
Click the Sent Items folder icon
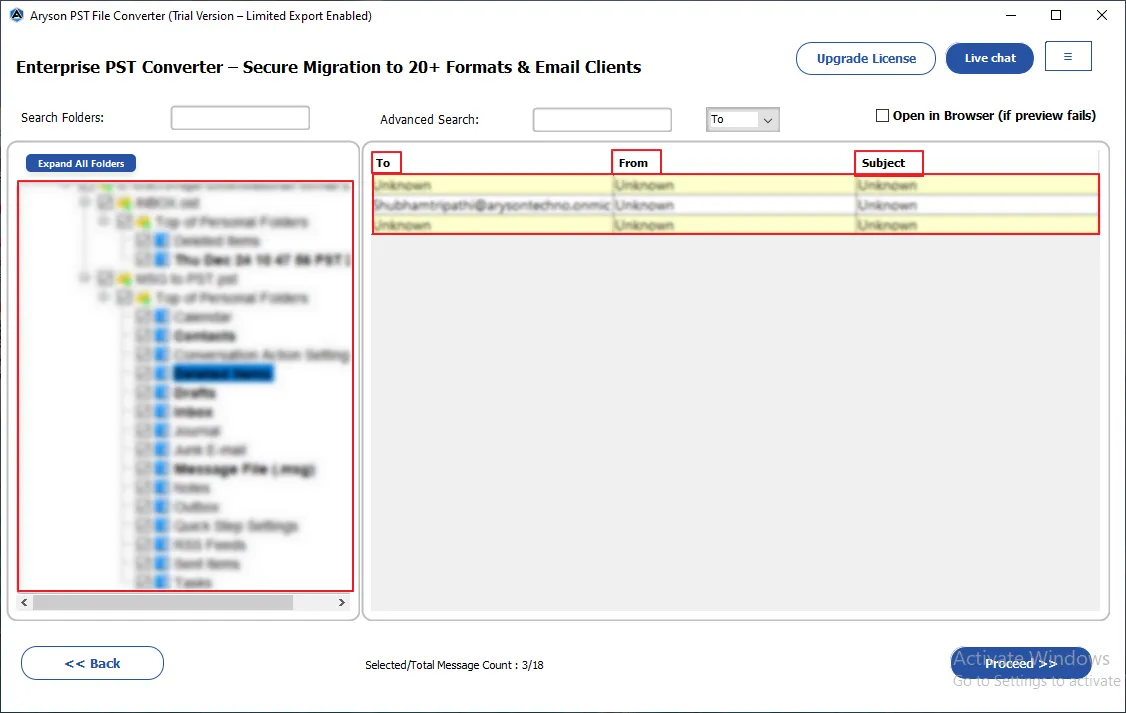(x=161, y=564)
